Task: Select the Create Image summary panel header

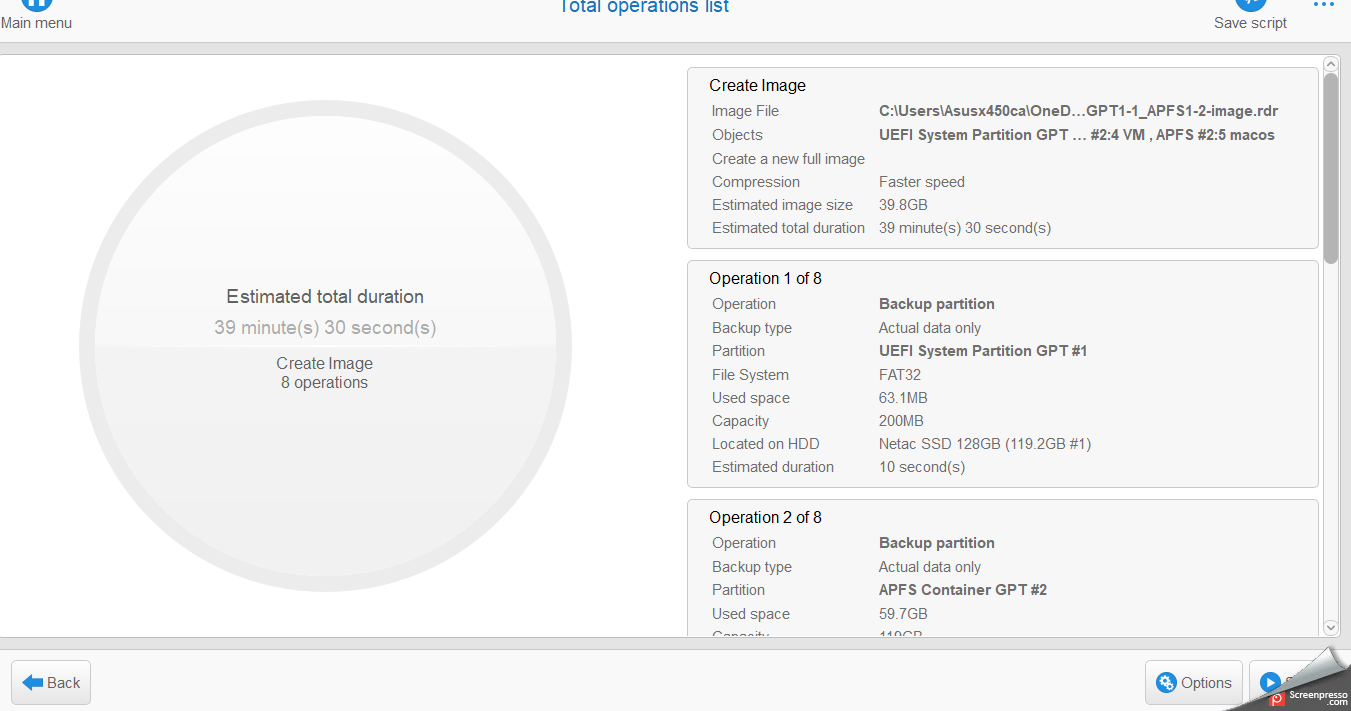Action: 757,86
